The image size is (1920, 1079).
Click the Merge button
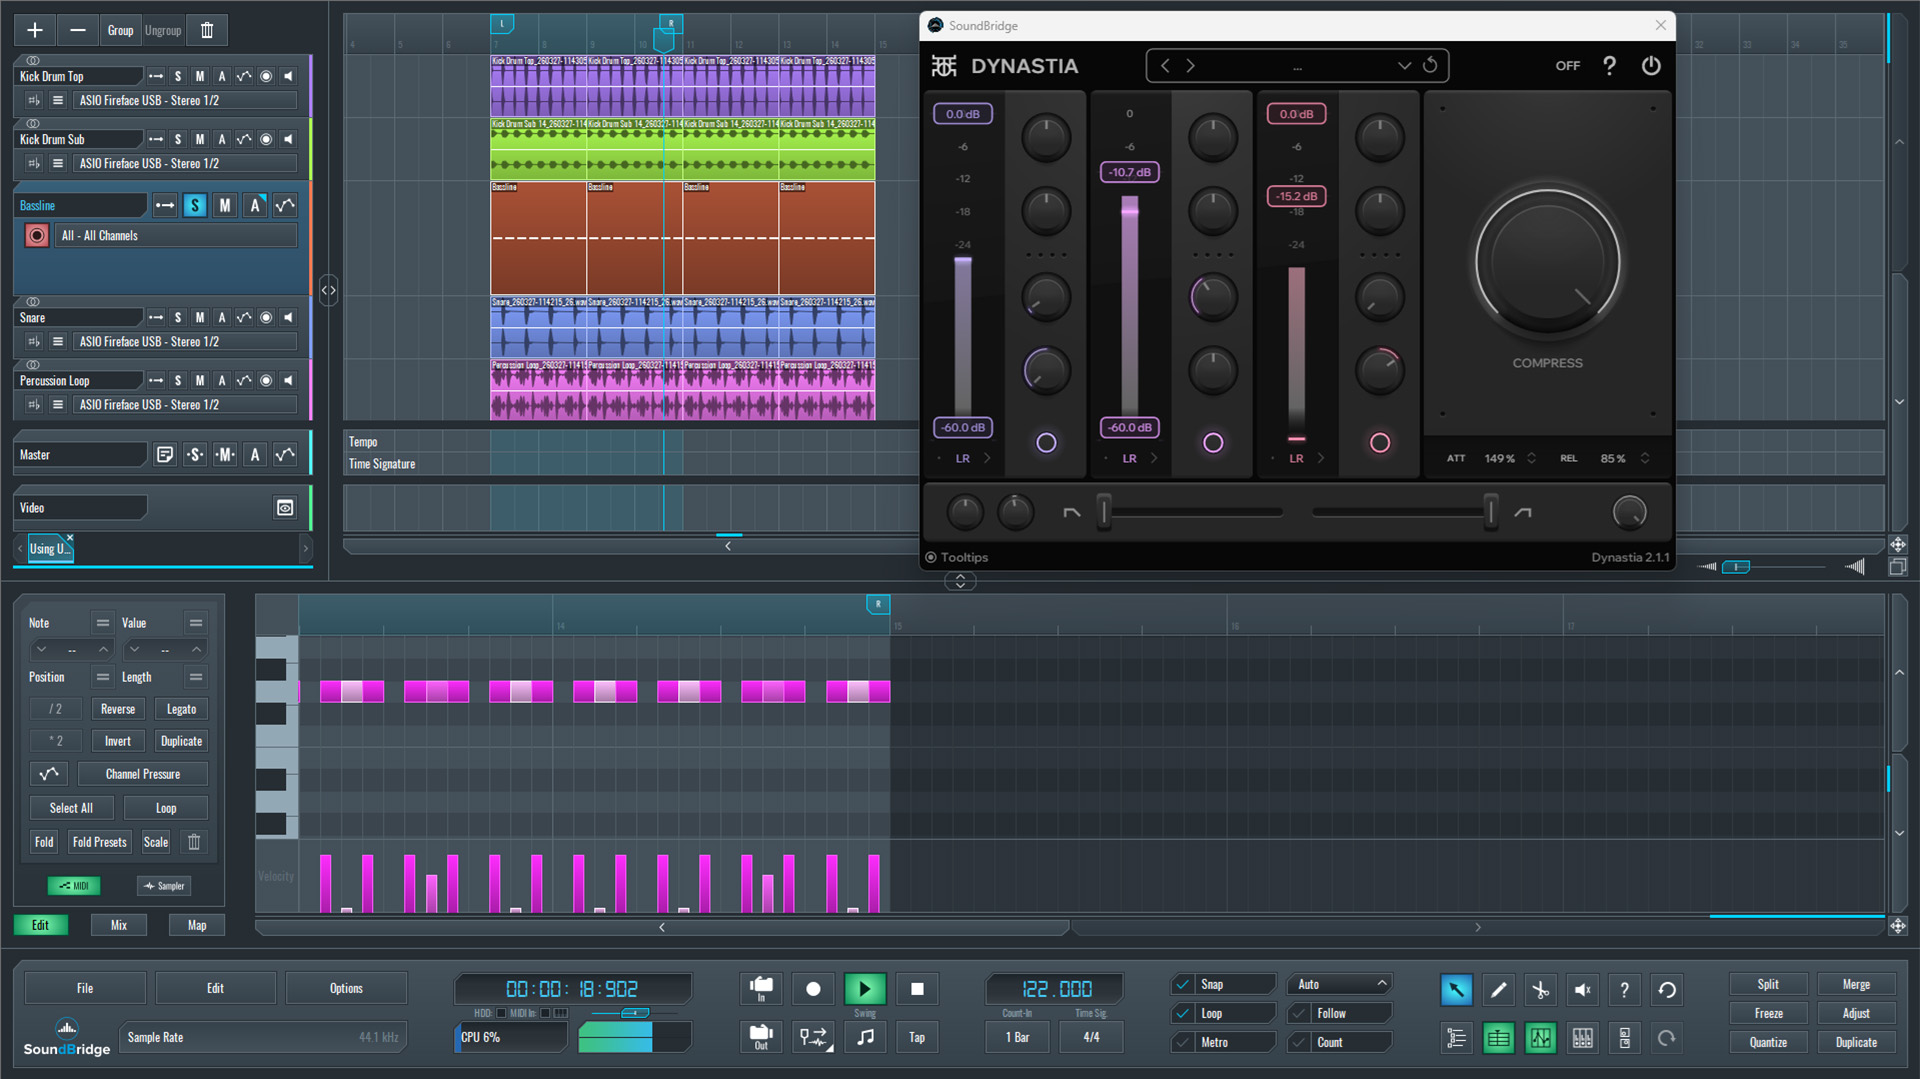(1856, 984)
